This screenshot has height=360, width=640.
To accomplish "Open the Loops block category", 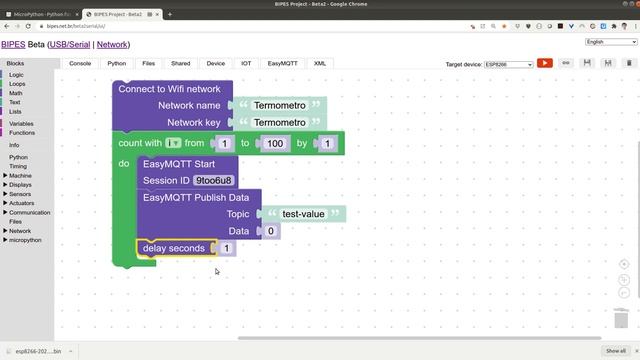I will click(x=17, y=84).
